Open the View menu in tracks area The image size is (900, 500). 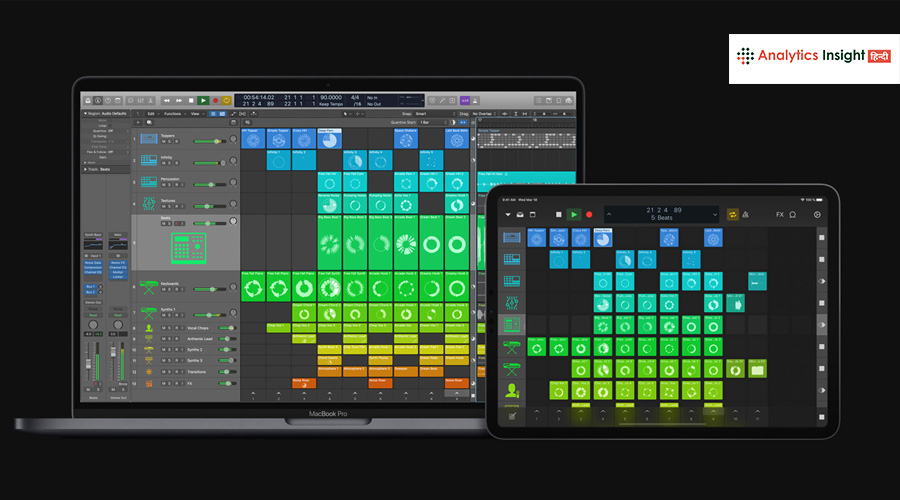196,114
